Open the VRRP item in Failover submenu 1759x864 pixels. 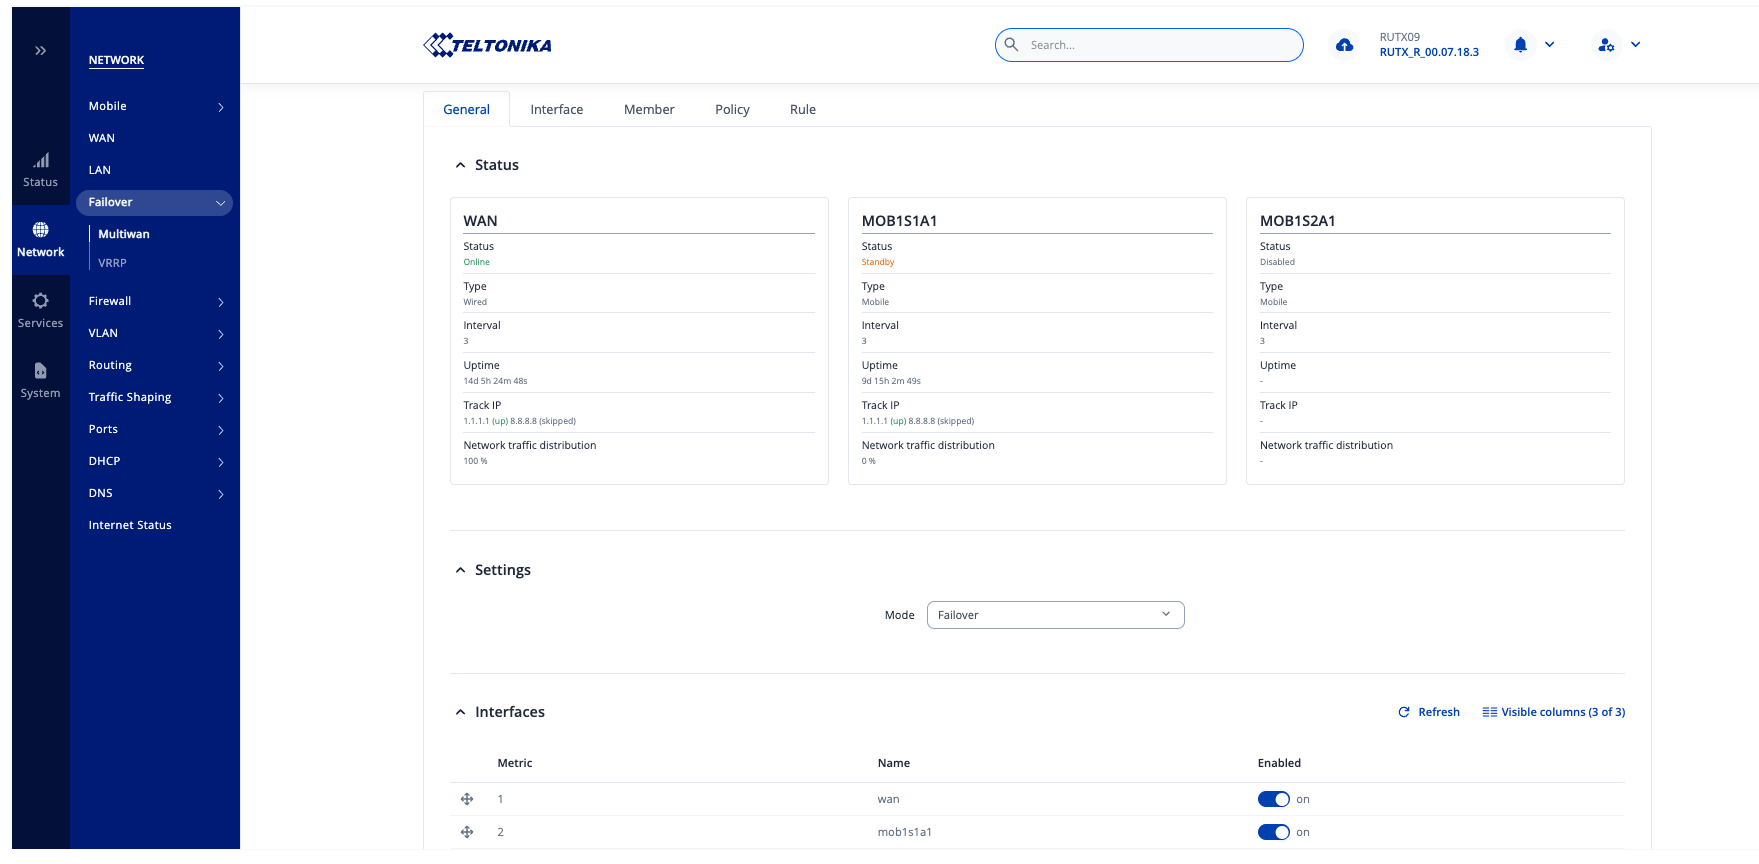112,263
